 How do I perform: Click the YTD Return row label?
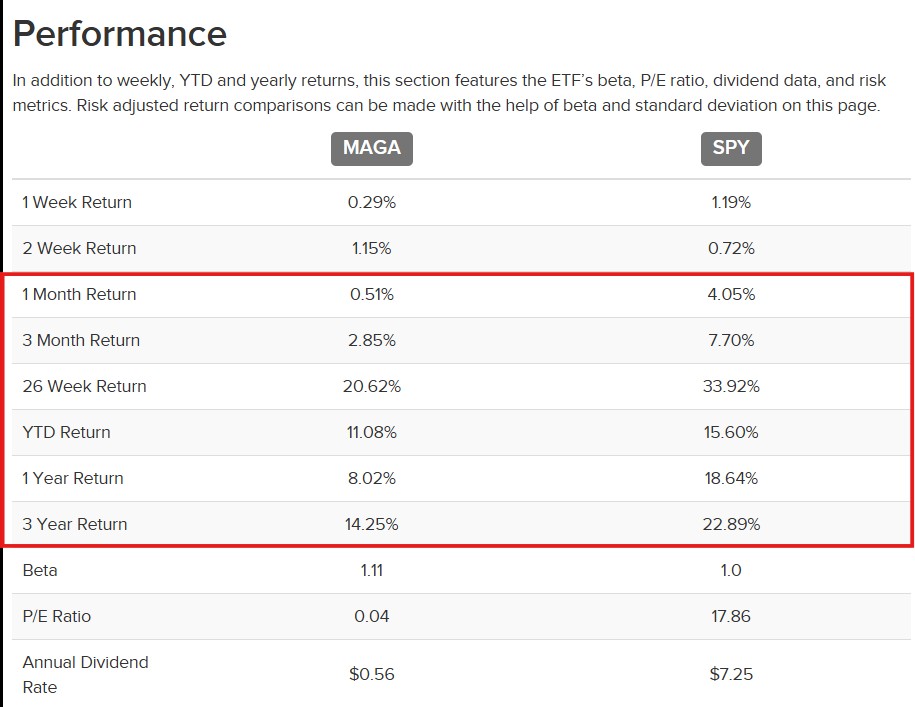[x=66, y=432]
